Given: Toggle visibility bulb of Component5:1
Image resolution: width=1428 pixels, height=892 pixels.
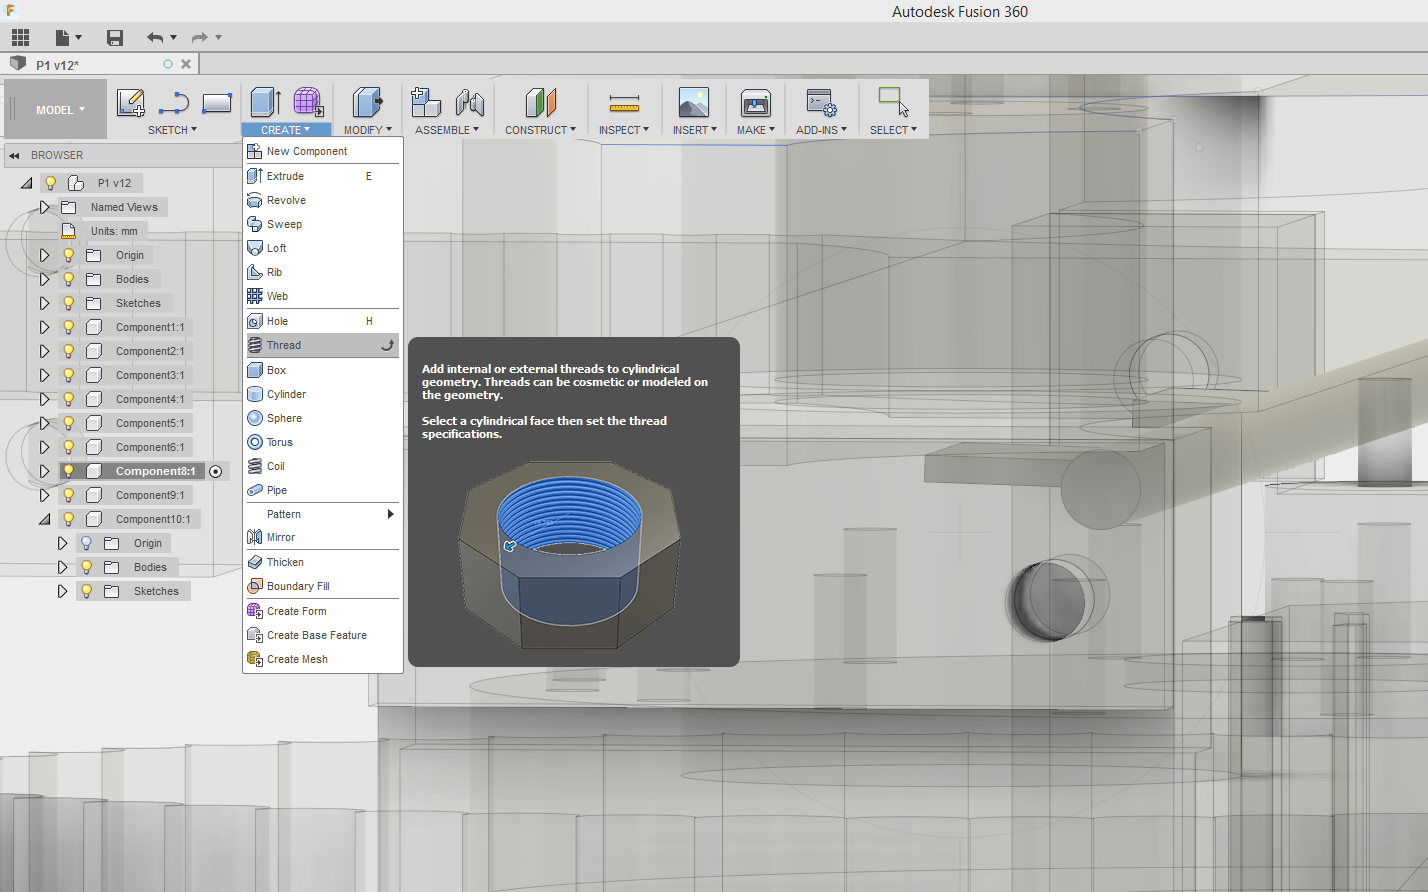Looking at the screenshot, I should click(x=69, y=423).
